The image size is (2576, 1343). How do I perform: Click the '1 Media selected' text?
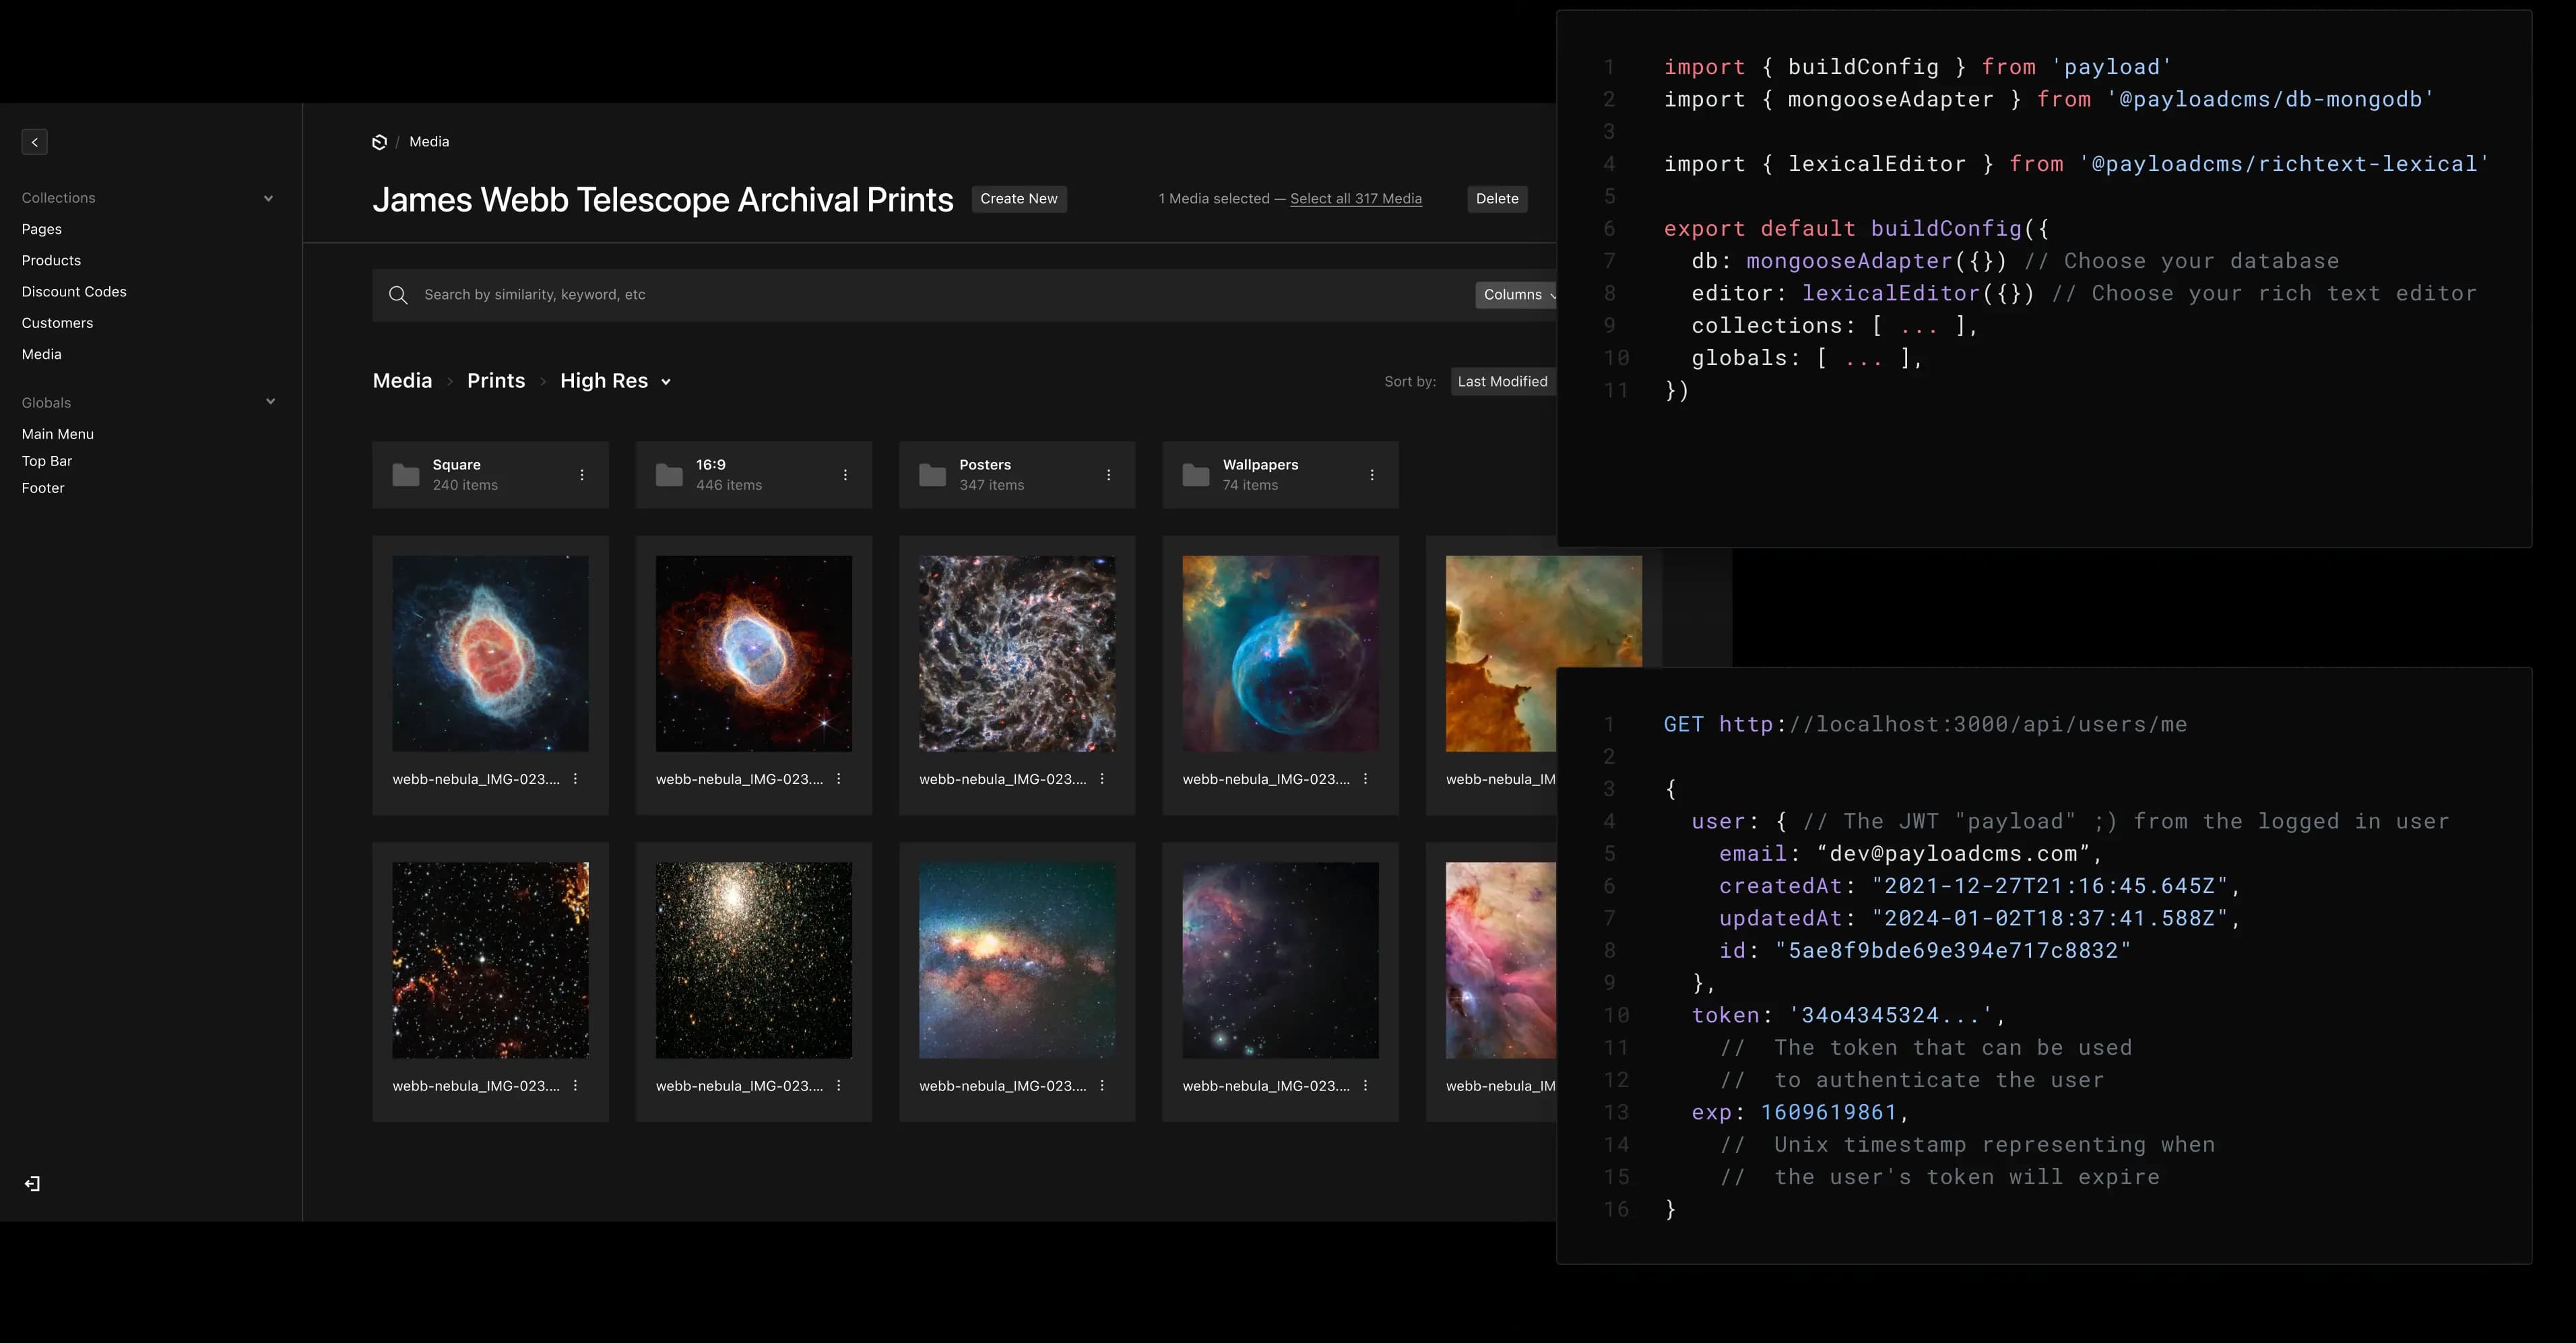coord(1214,199)
